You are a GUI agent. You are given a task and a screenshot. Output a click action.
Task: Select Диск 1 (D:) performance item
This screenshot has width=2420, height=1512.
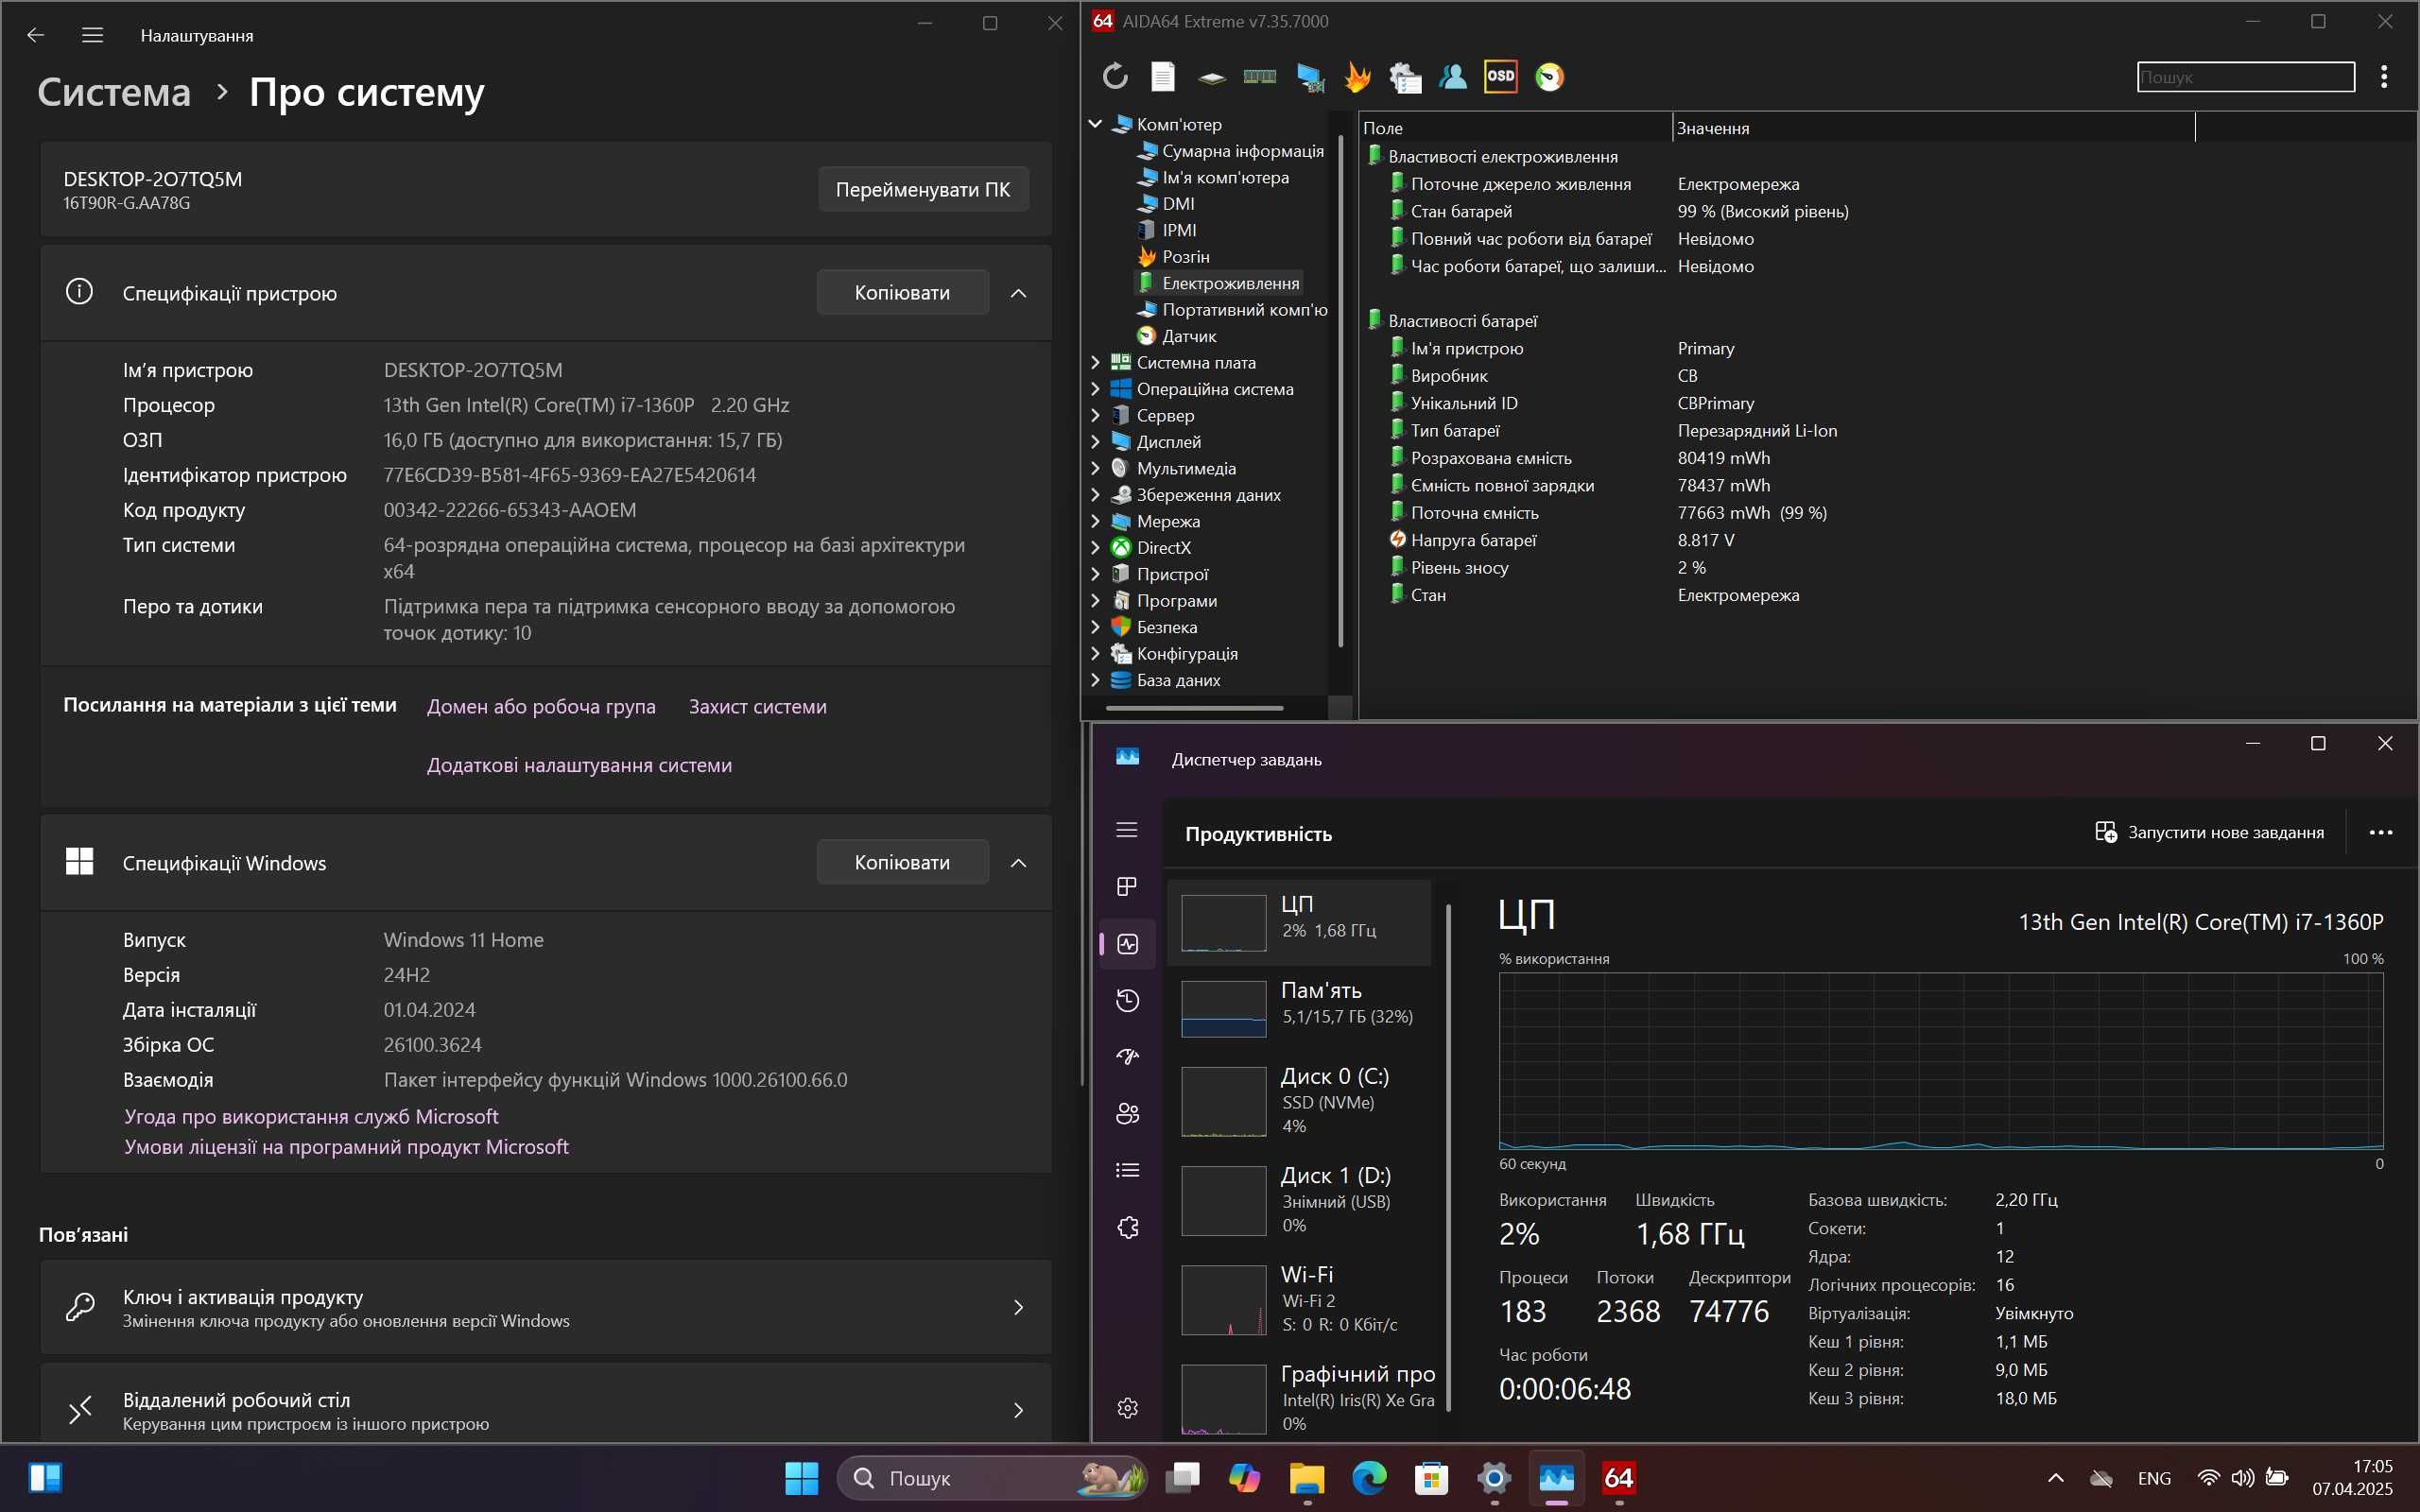coord(1299,1199)
